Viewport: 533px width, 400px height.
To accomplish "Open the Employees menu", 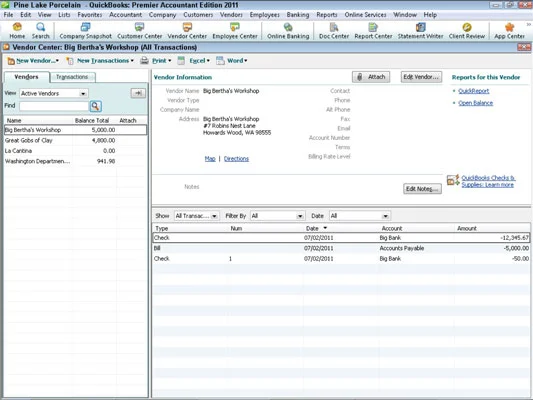I will pyautogui.click(x=264, y=15).
